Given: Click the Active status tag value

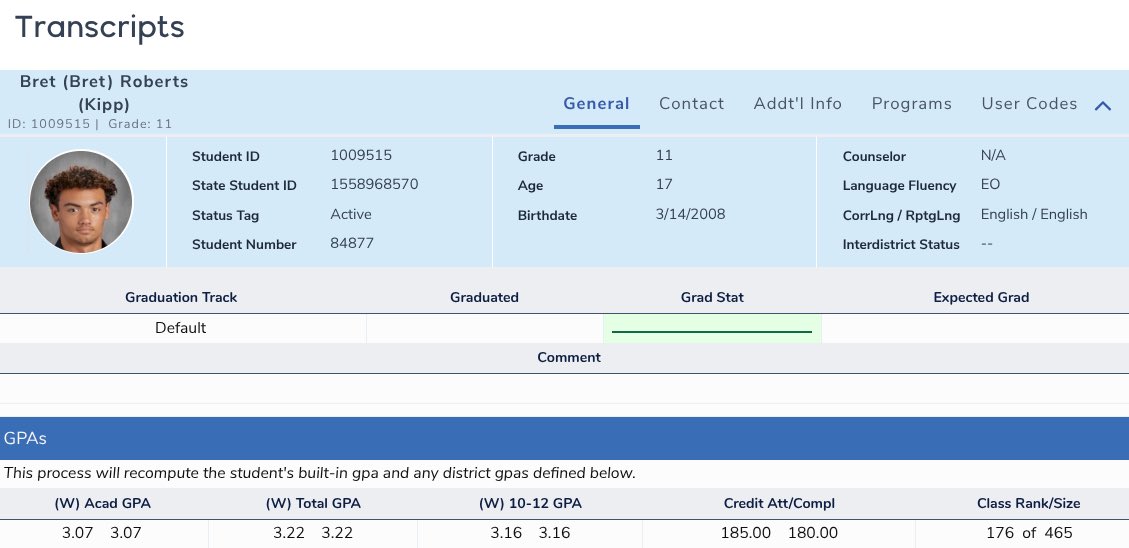Looking at the screenshot, I should point(351,214).
